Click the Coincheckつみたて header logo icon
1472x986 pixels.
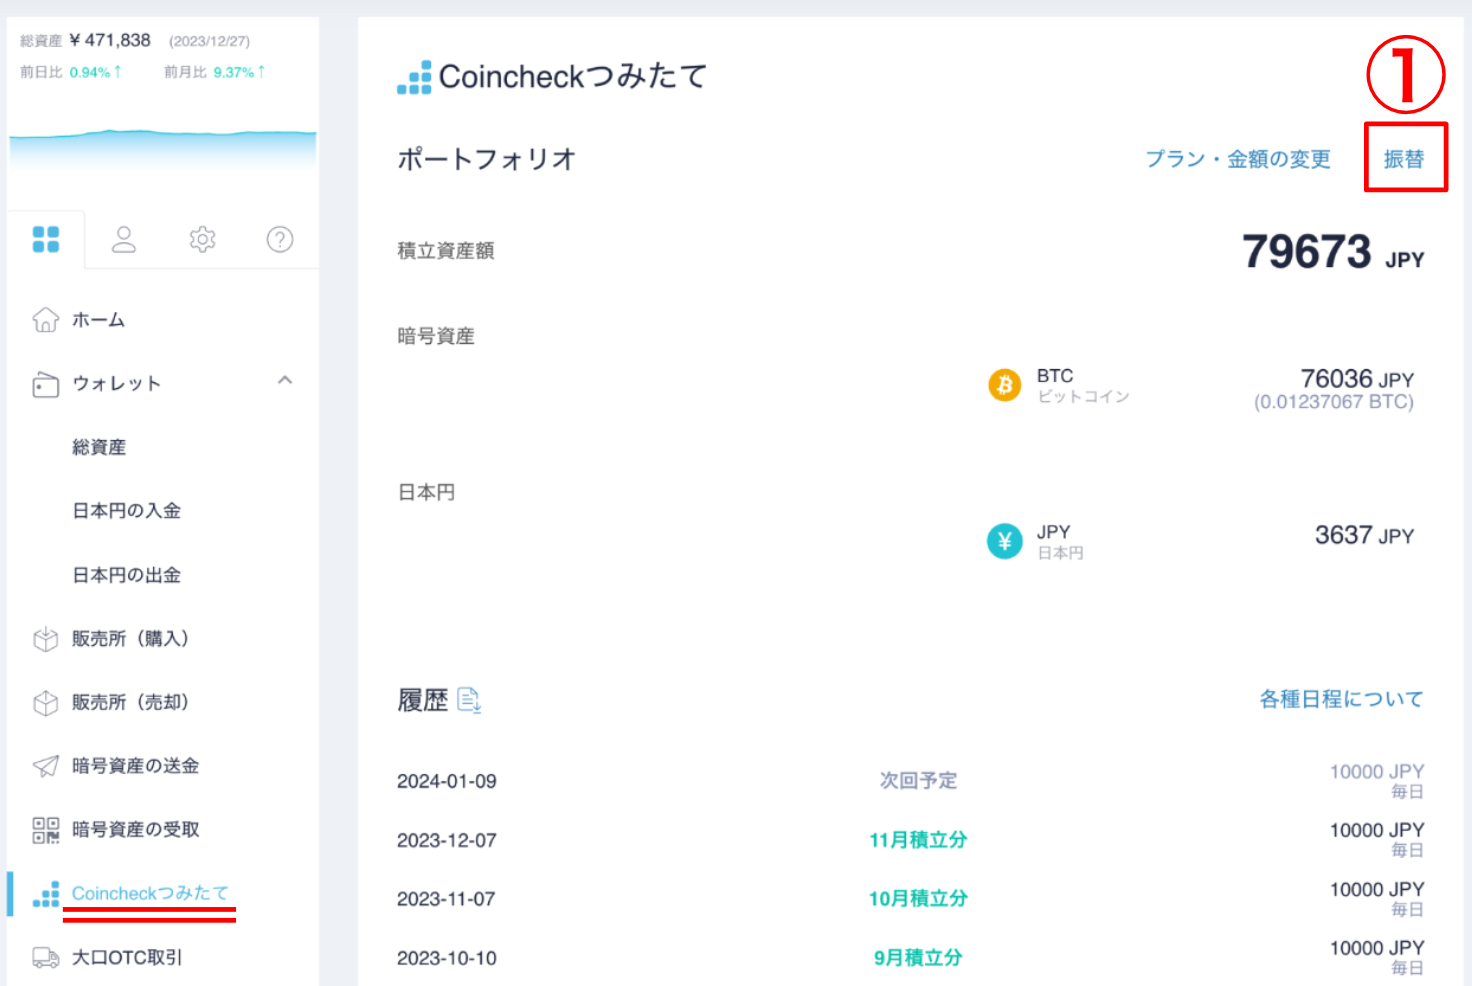coord(414,77)
